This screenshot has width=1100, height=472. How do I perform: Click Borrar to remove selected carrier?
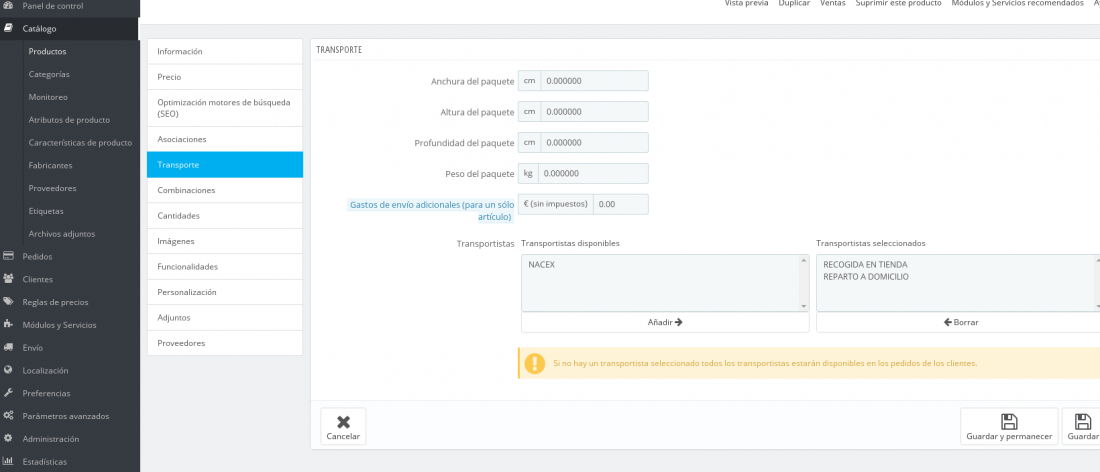pyautogui.click(x=959, y=323)
